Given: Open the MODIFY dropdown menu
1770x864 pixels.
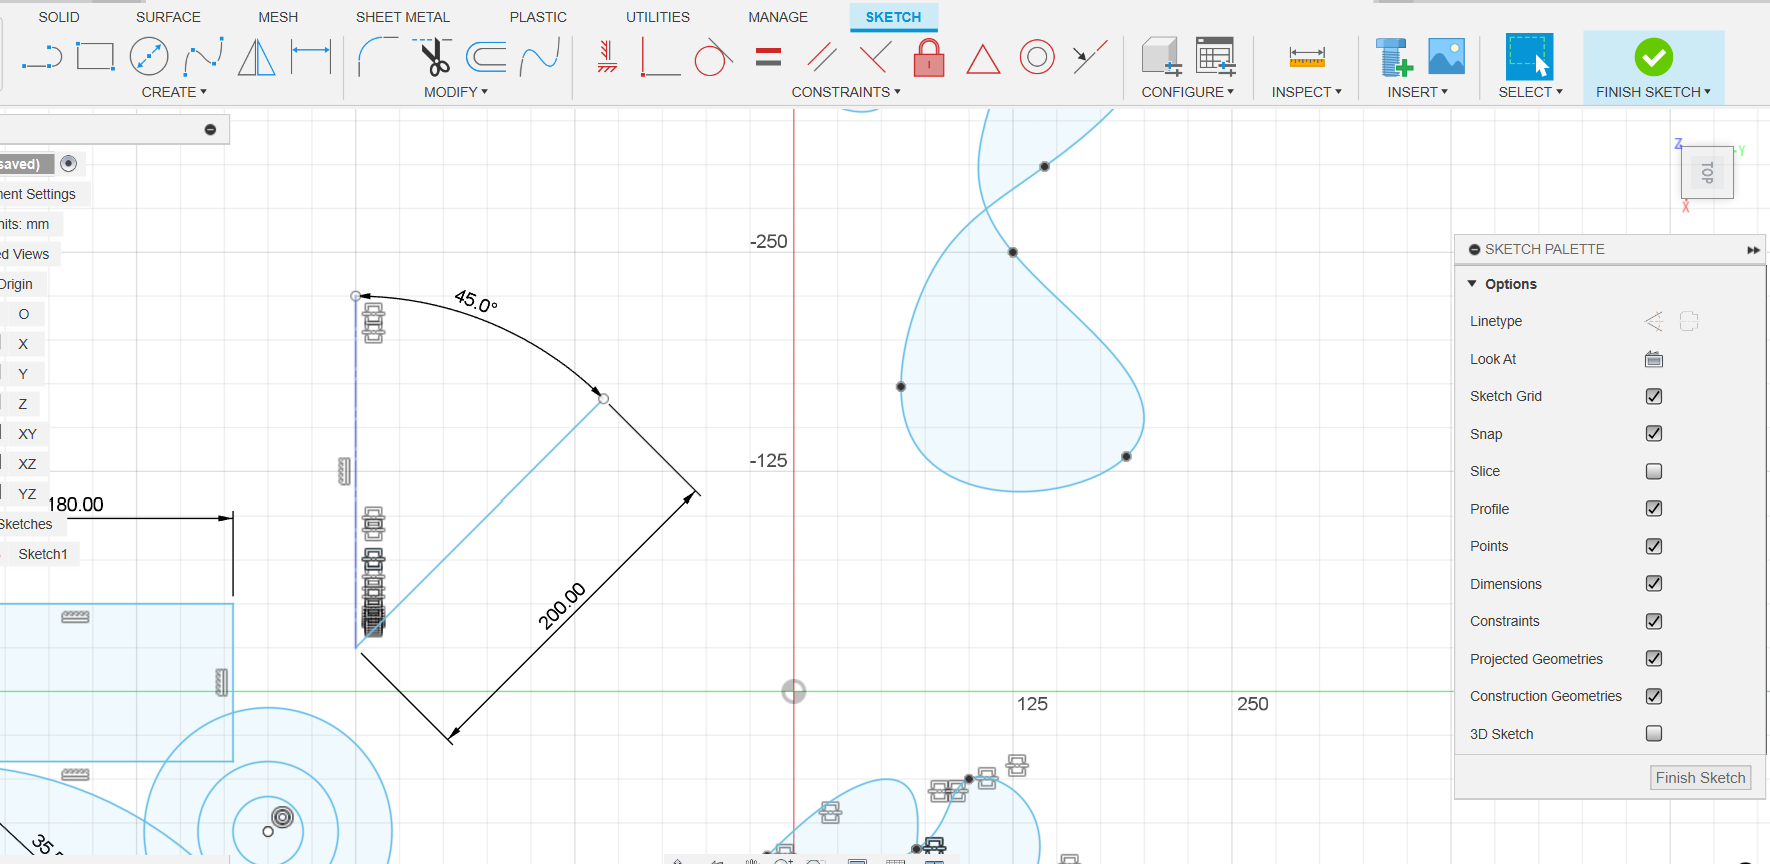Looking at the screenshot, I should tap(456, 92).
